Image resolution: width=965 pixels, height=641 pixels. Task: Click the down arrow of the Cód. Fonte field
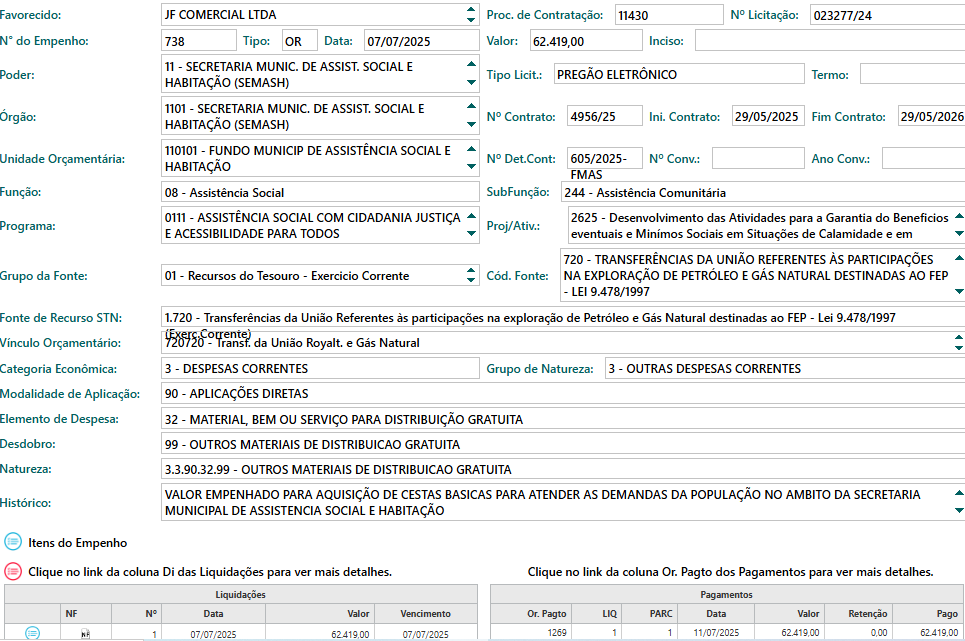click(958, 292)
